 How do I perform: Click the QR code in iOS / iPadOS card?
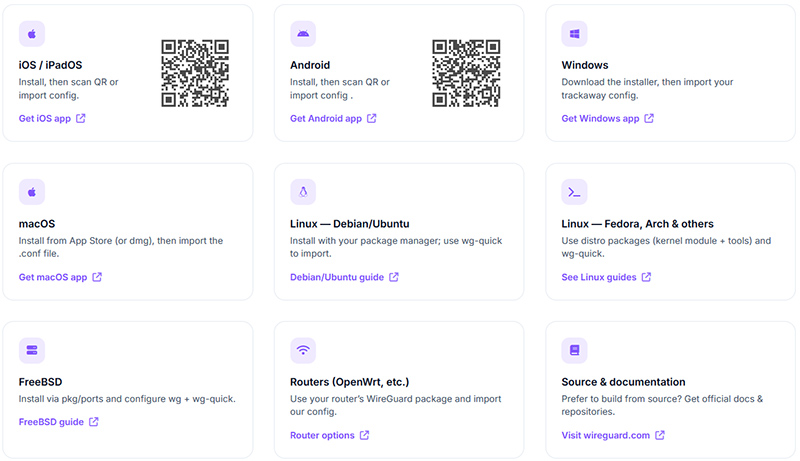196,73
